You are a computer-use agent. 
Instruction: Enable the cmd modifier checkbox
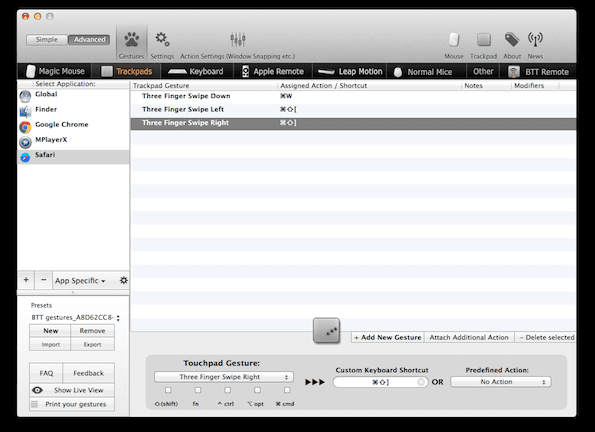[x=287, y=390]
